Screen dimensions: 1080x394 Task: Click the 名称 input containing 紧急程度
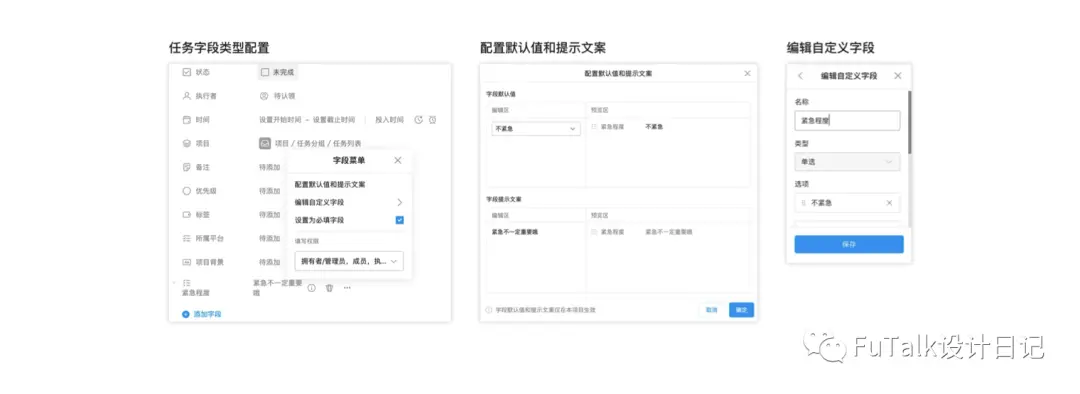pyautogui.click(x=847, y=121)
